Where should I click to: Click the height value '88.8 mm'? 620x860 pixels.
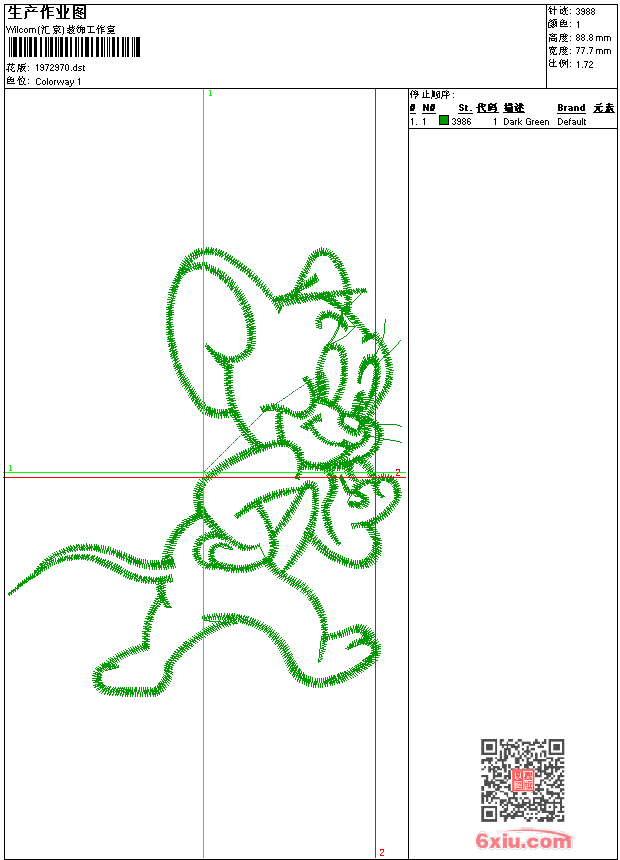click(x=593, y=38)
